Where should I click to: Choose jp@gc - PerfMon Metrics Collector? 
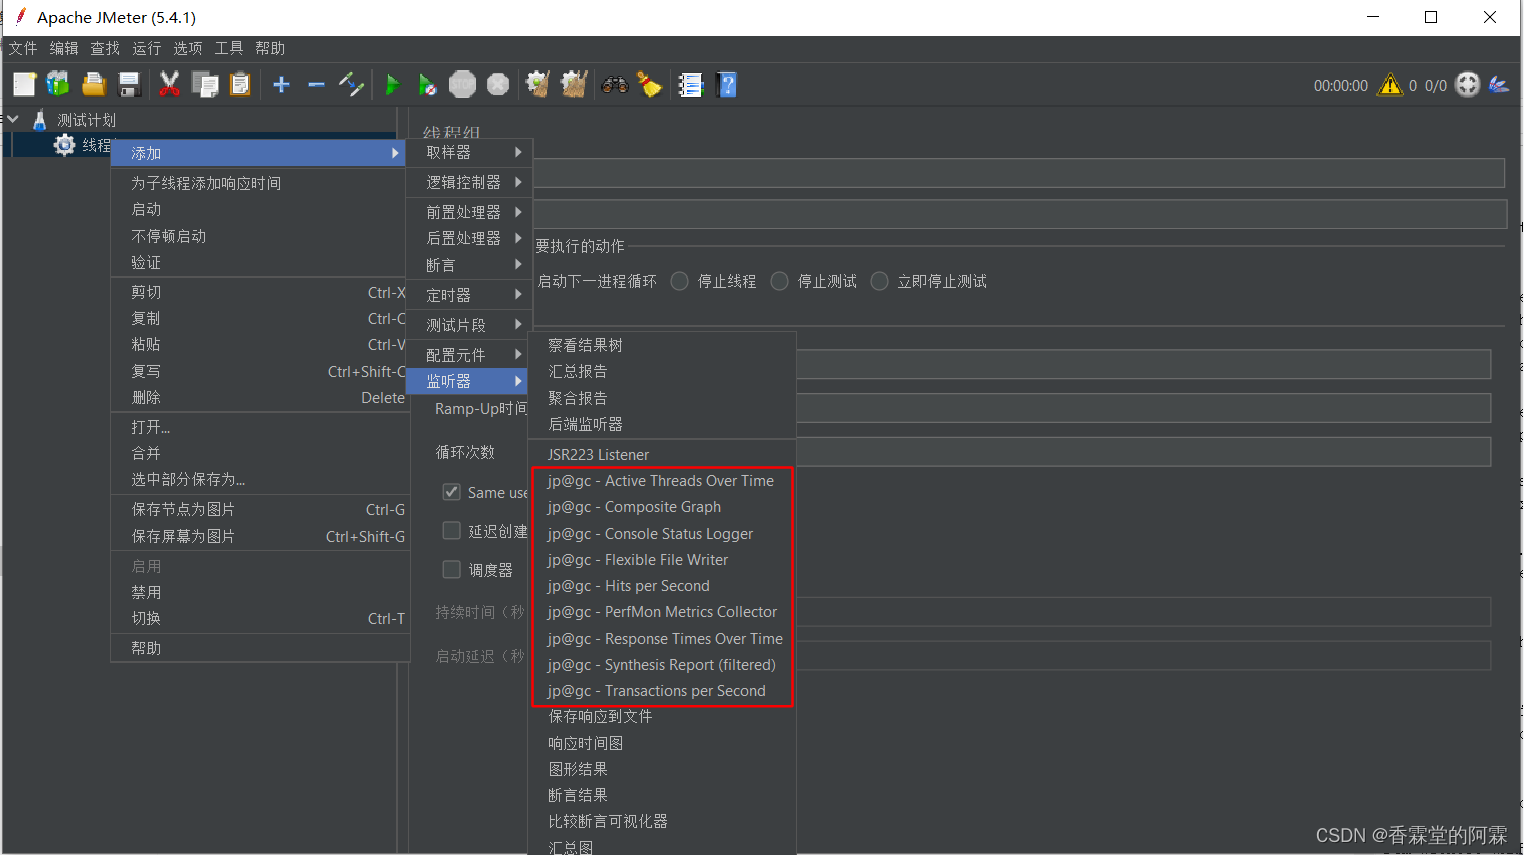[662, 612]
